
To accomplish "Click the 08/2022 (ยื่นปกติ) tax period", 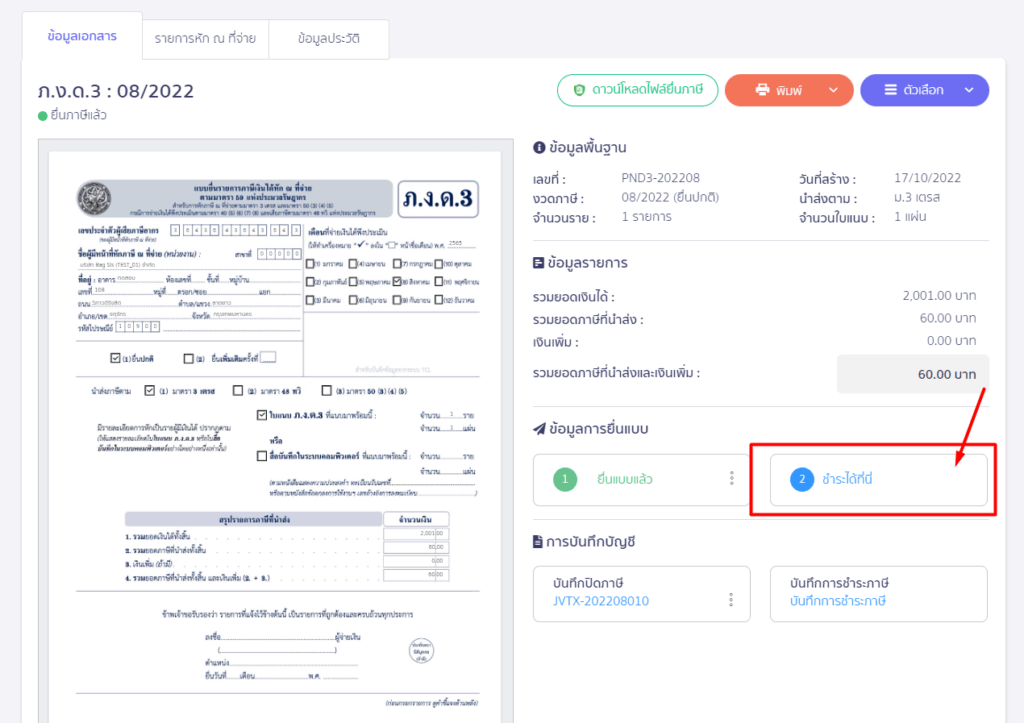I will coord(670,197).
